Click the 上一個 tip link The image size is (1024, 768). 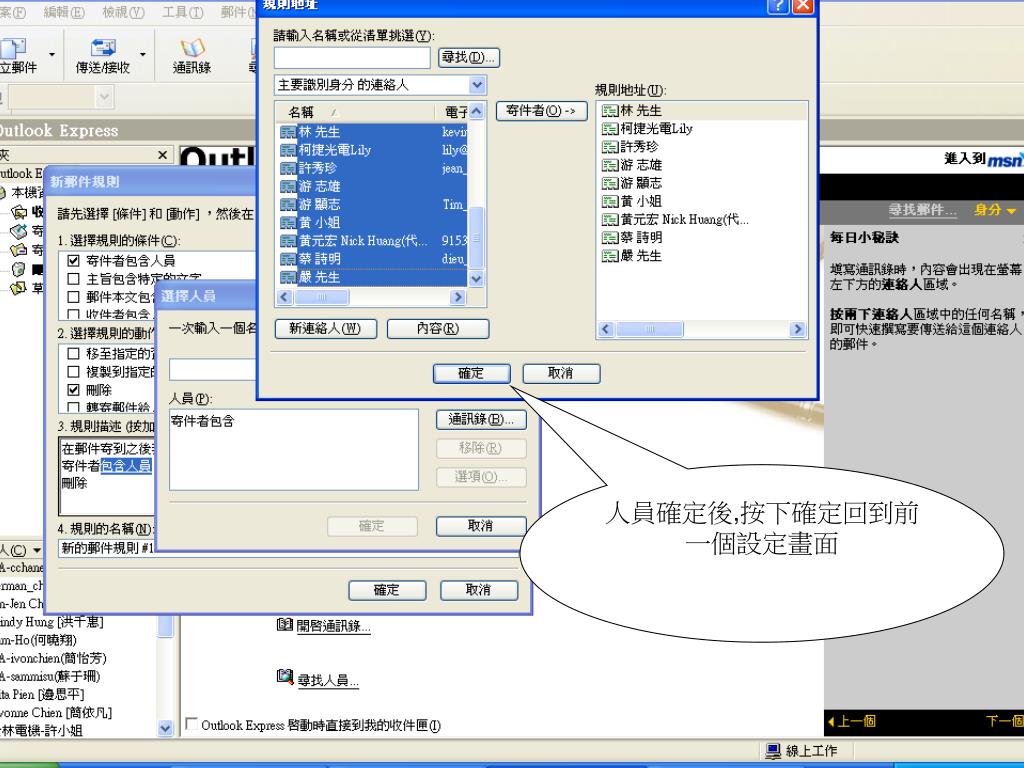851,722
